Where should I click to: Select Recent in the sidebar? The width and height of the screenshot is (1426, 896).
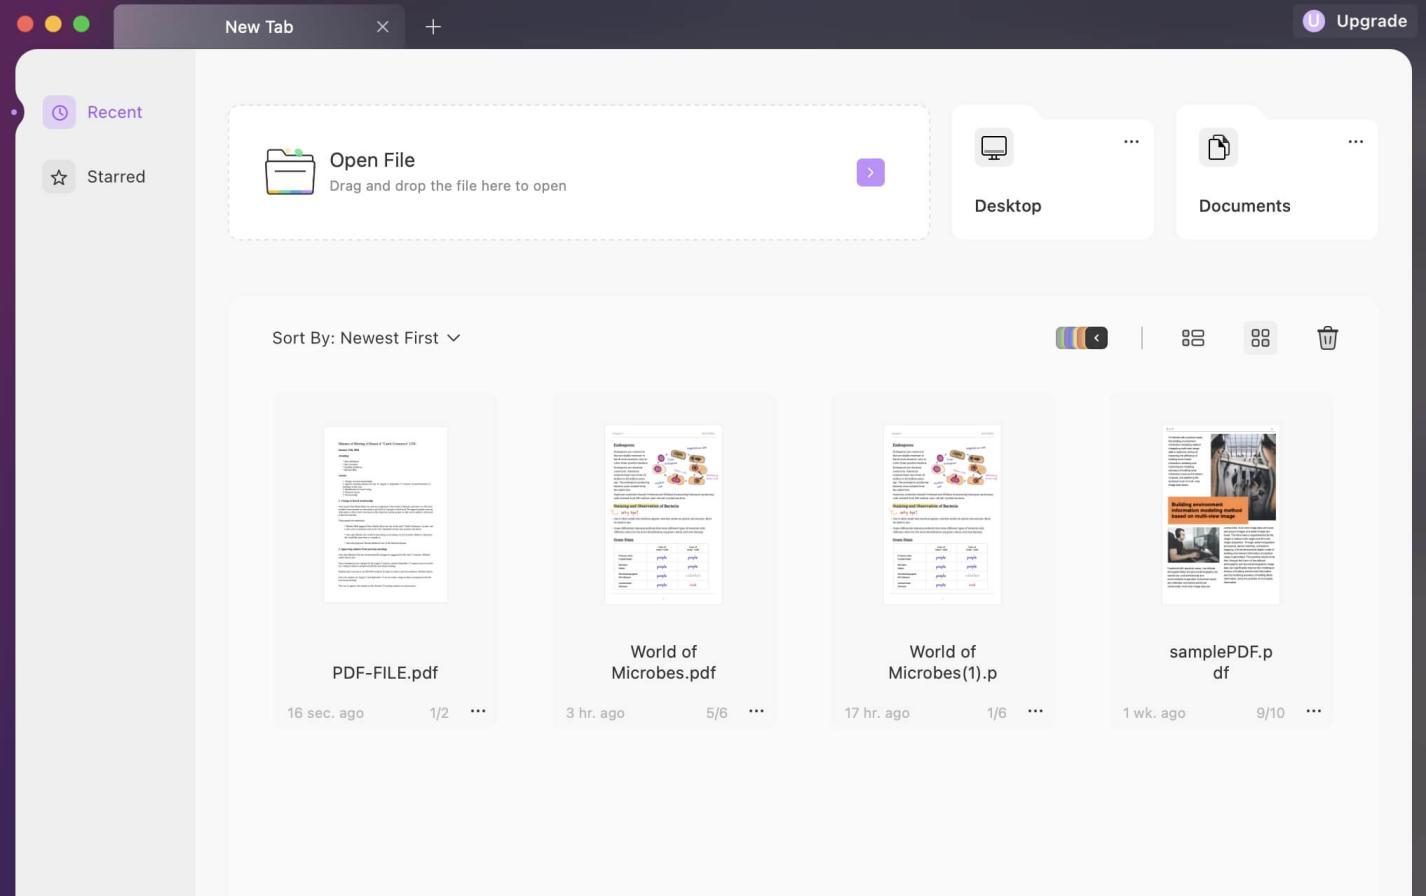pos(94,112)
